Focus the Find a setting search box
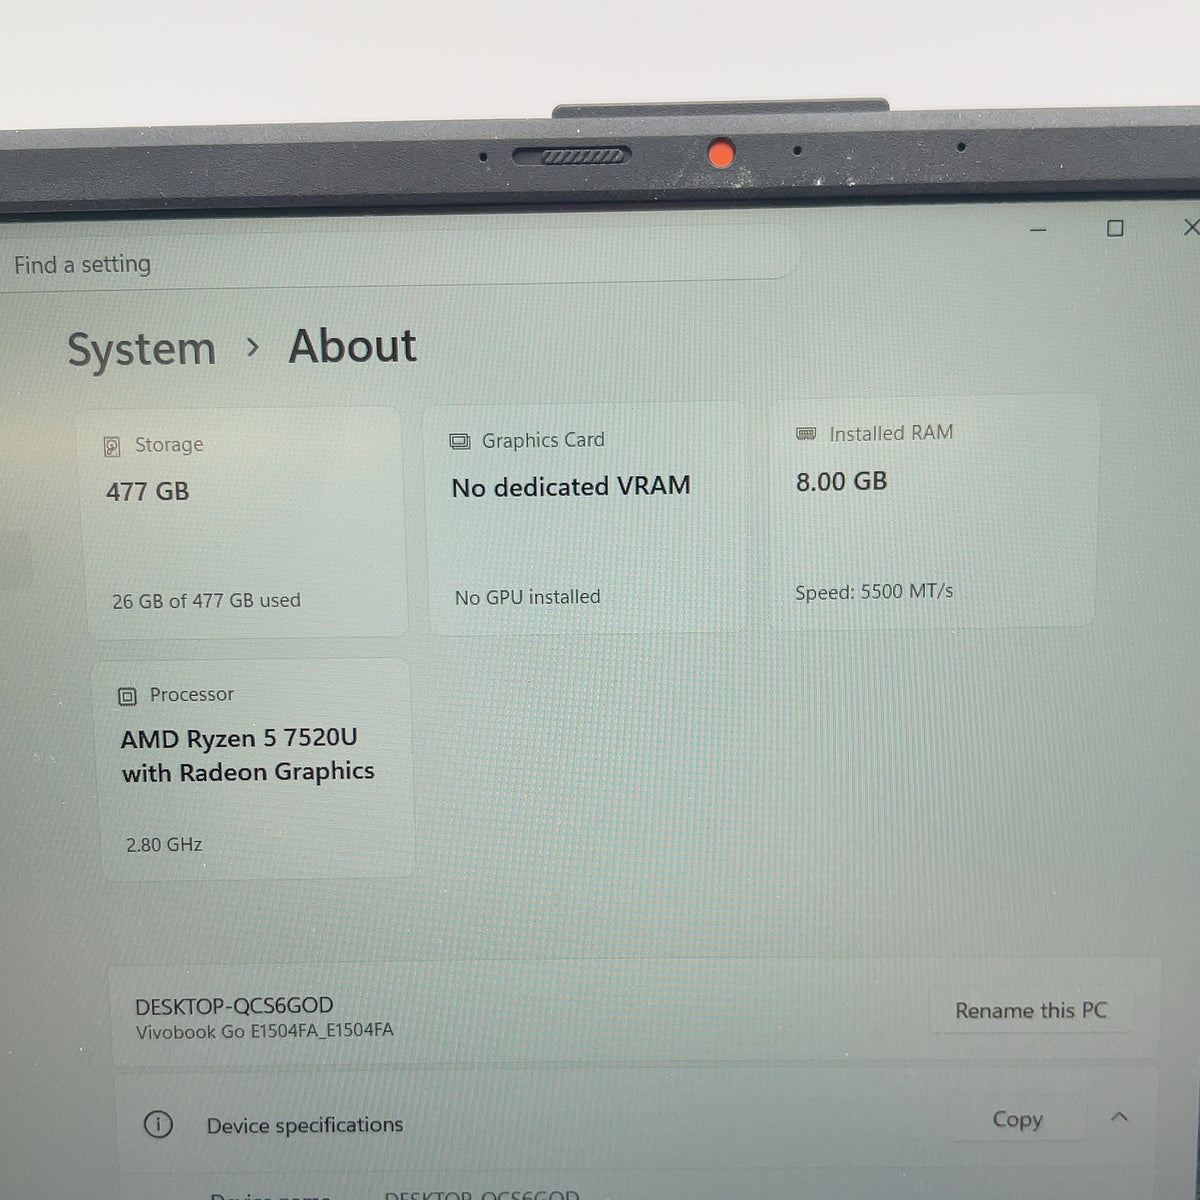The height and width of the screenshot is (1200, 1200). coord(400,264)
